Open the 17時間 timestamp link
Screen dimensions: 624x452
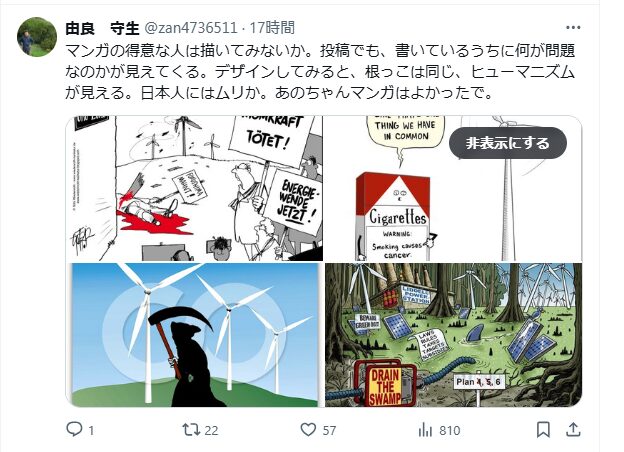point(272,28)
